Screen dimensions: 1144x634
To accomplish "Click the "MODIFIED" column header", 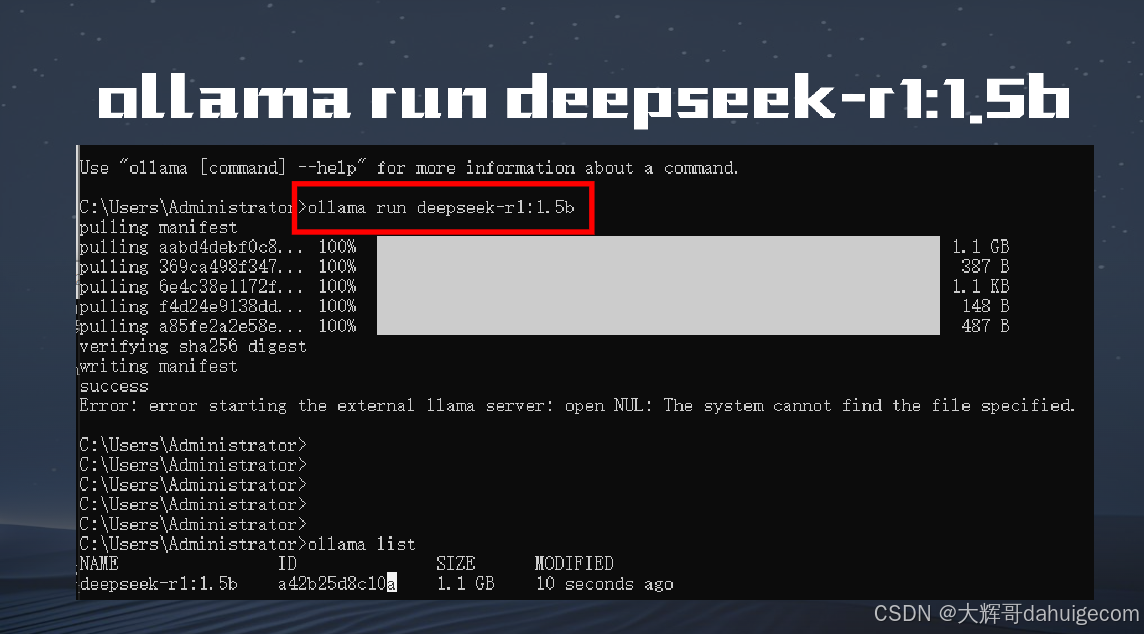I will pos(574,564).
